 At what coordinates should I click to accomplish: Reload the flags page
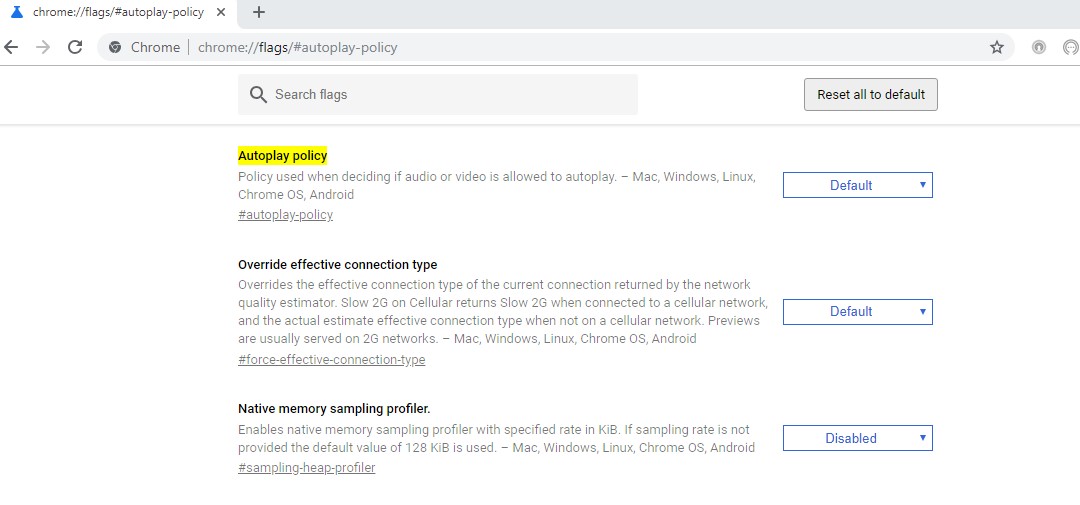tap(75, 47)
